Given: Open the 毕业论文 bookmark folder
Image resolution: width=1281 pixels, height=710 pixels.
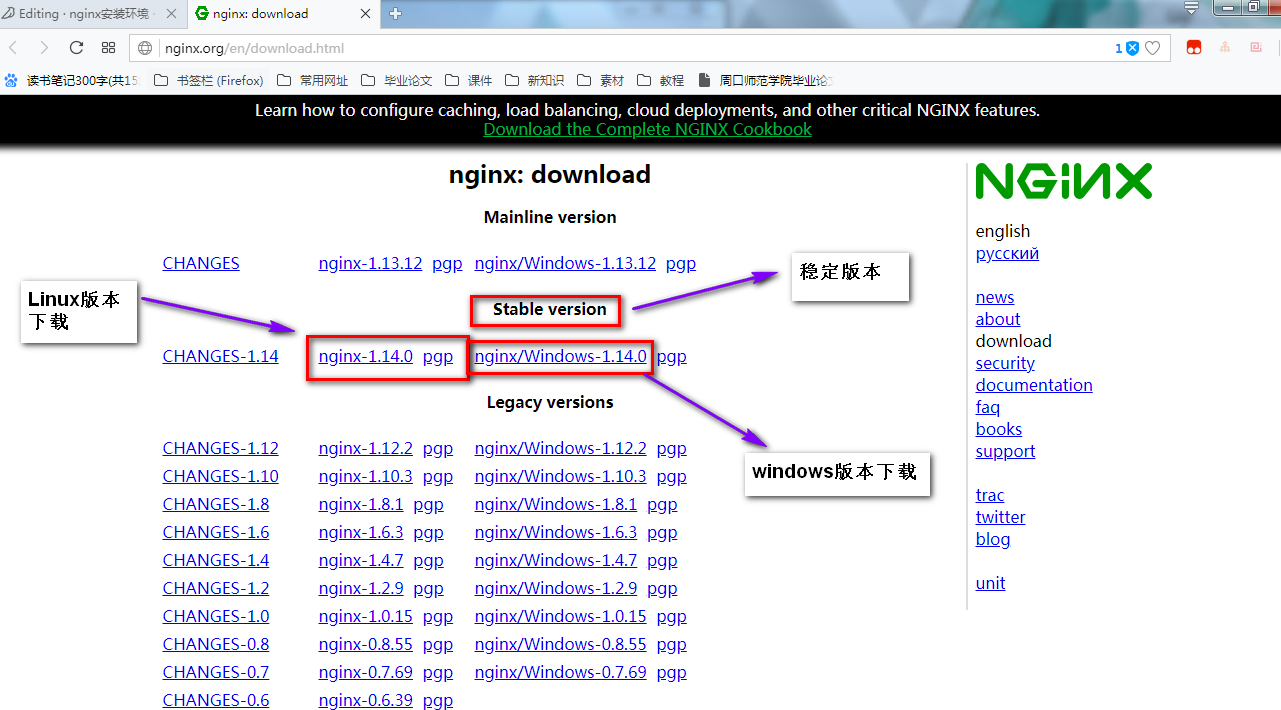Looking at the screenshot, I should (x=397, y=80).
